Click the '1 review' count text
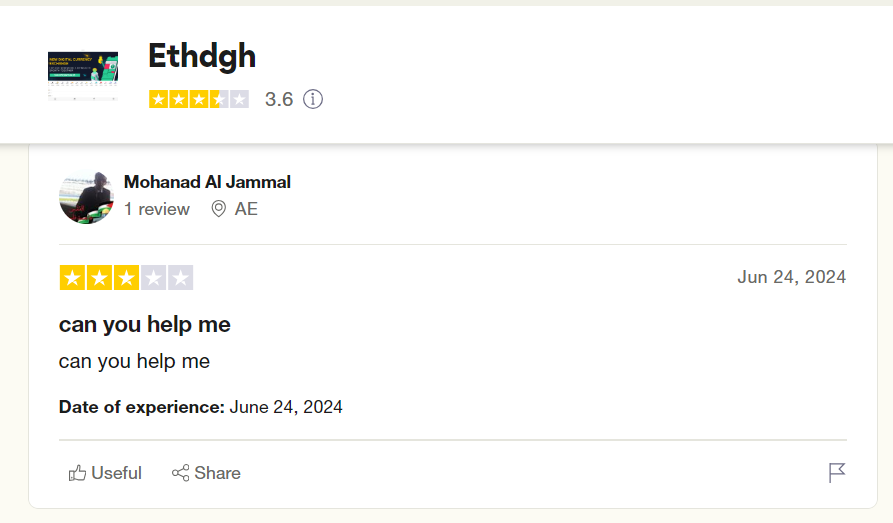The image size is (893, 523). click(157, 209)
